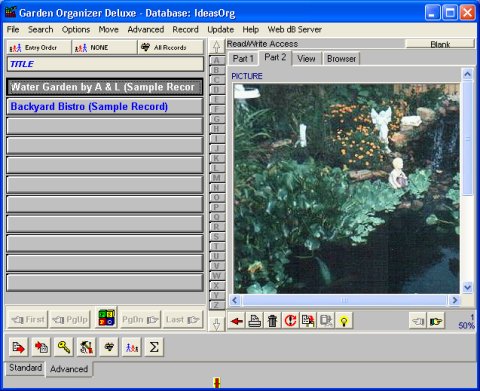Switch to the Browser tab
480x391 pixels.
pos(341,59)
